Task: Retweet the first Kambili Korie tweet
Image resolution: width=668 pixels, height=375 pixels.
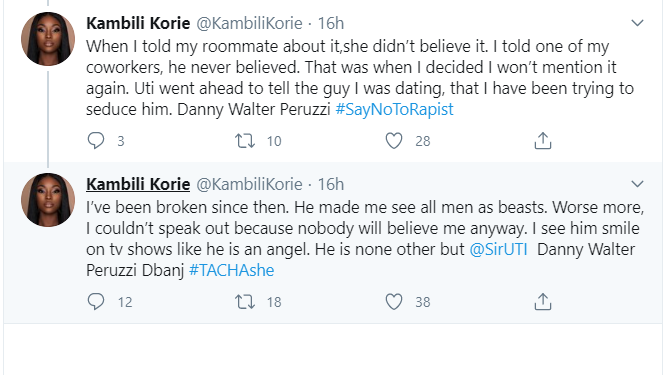Action: coord(245,141)
